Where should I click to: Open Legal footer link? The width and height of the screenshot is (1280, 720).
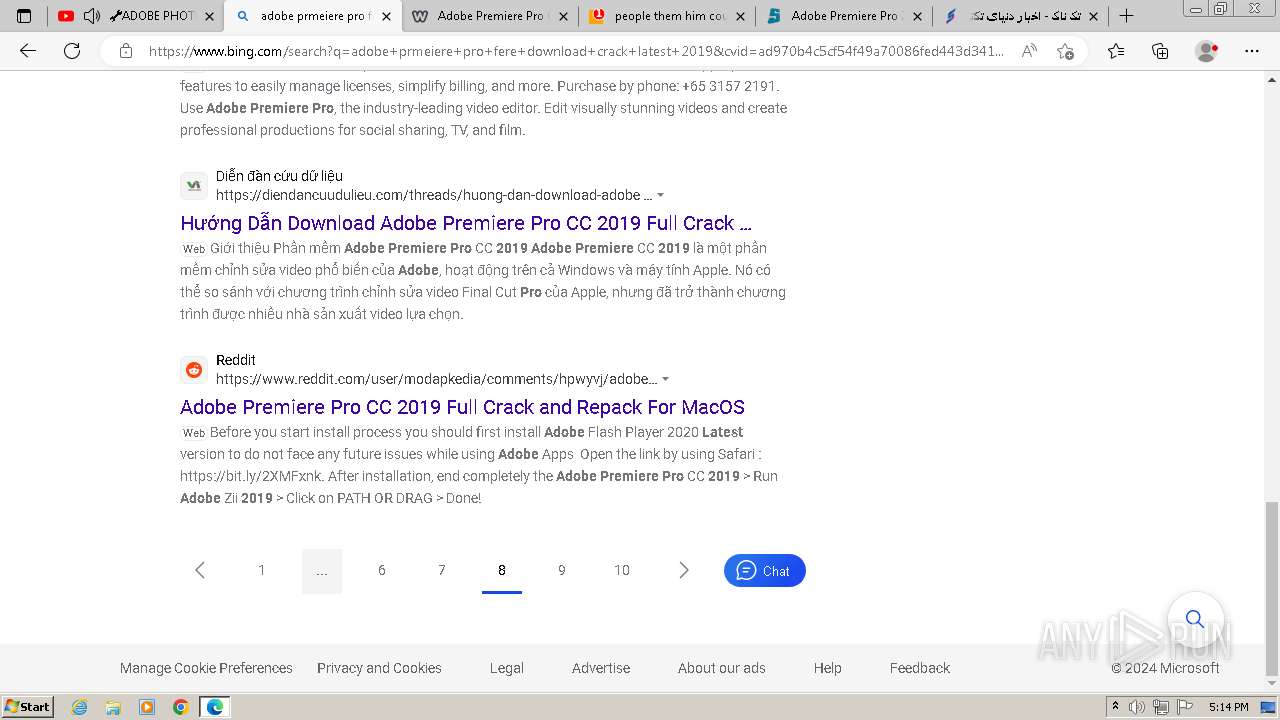coord(507,668)
